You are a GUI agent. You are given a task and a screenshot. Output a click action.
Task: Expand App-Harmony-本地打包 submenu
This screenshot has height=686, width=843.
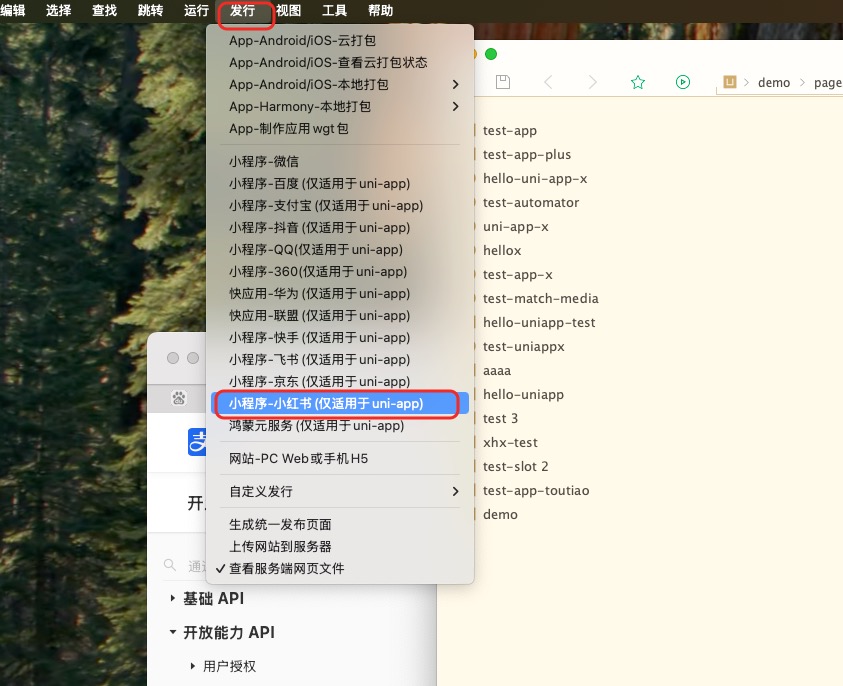coord(340,106)
